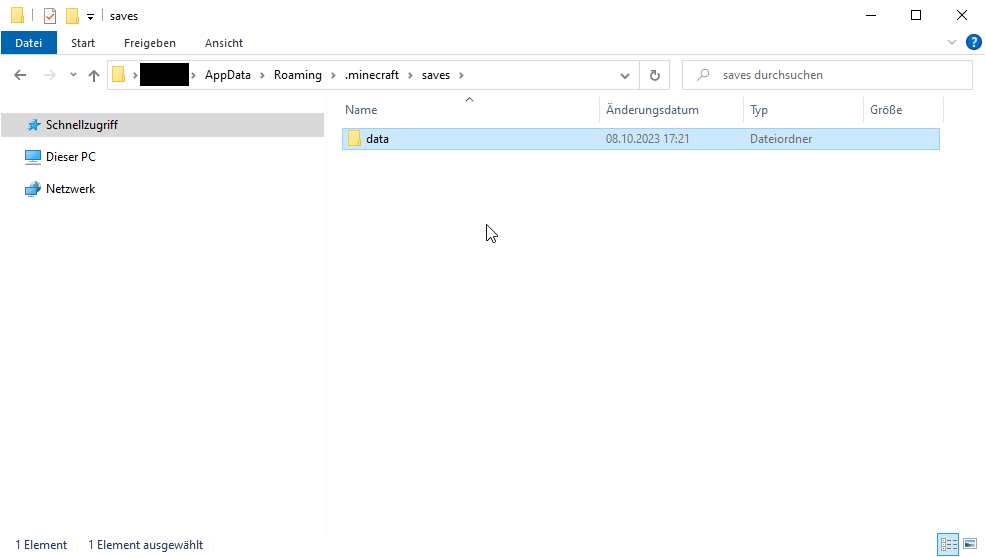Minimize the saves window
986x557 pixels.
coord(871,16)
